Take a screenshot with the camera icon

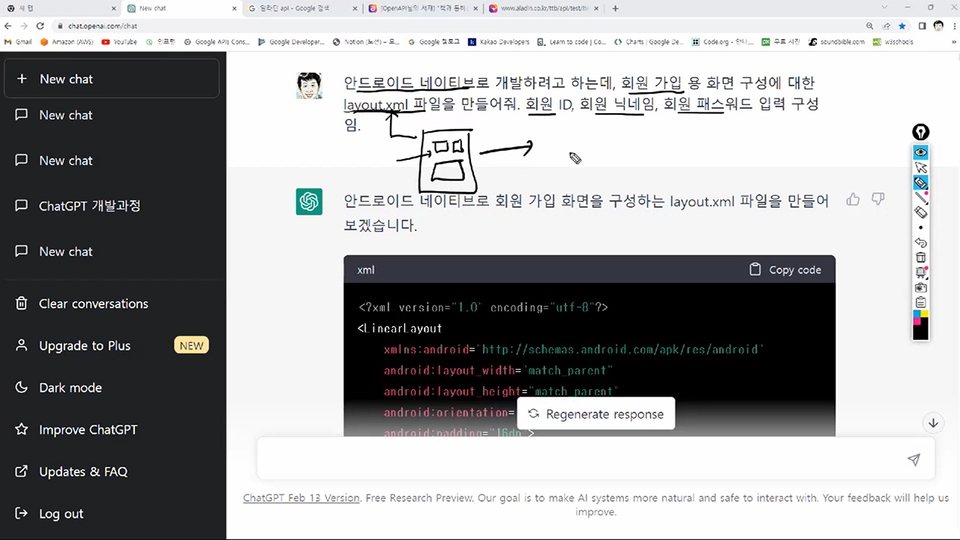920,287
